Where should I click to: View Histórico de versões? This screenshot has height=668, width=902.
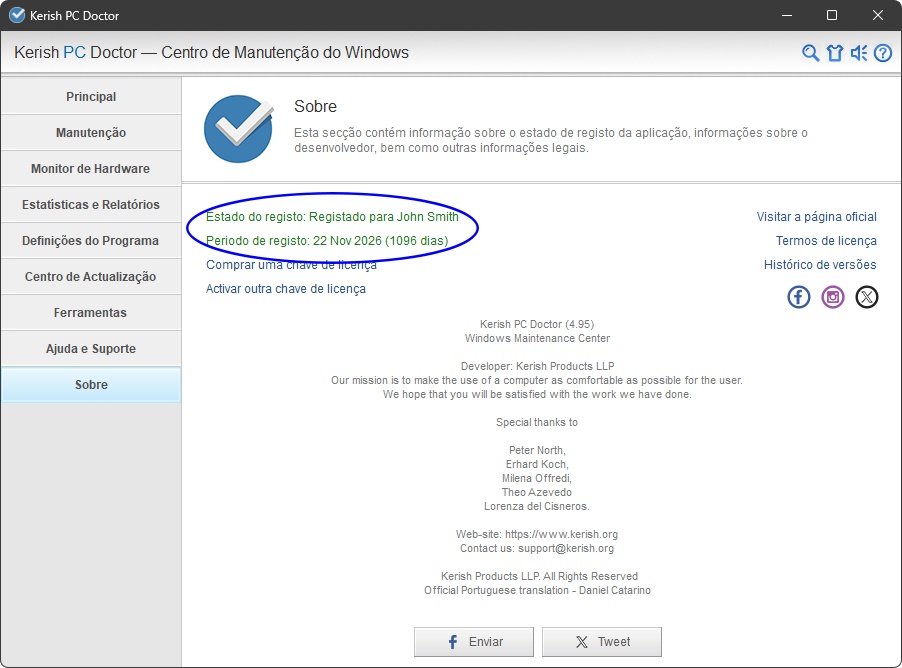tap(820, 265)
